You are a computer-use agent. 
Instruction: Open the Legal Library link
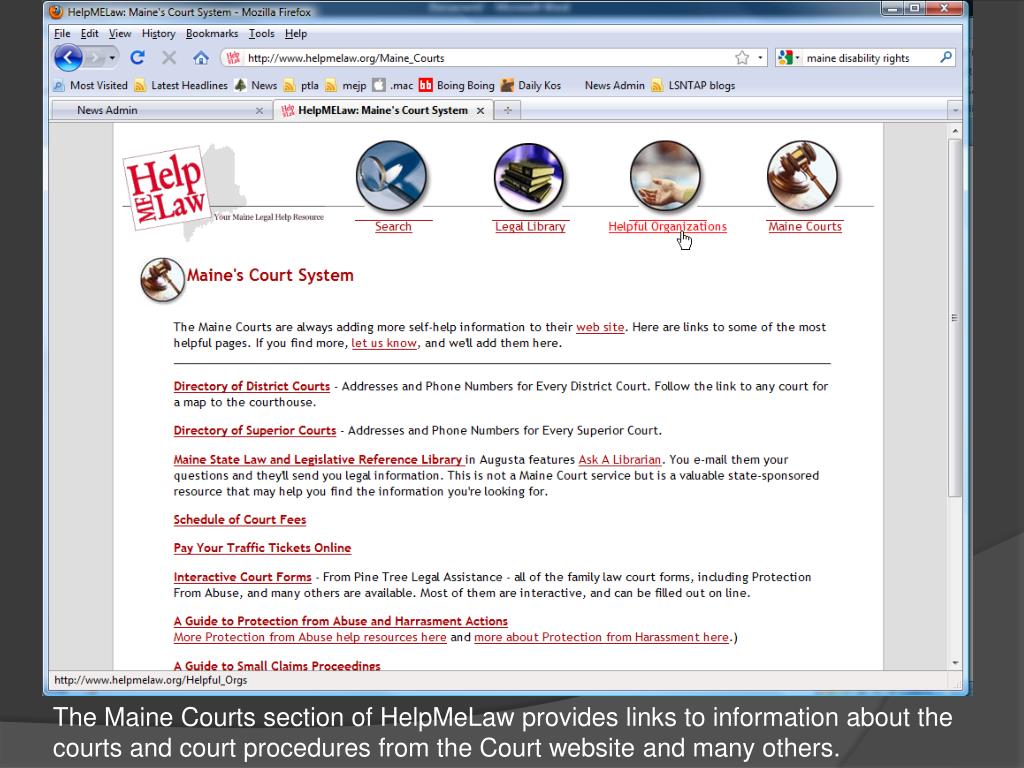[530, 227]
